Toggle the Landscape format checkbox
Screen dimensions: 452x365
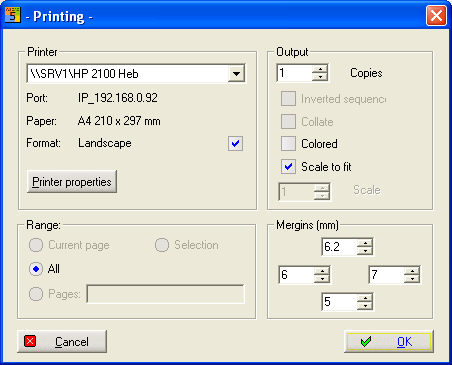(x=235, y=144)
